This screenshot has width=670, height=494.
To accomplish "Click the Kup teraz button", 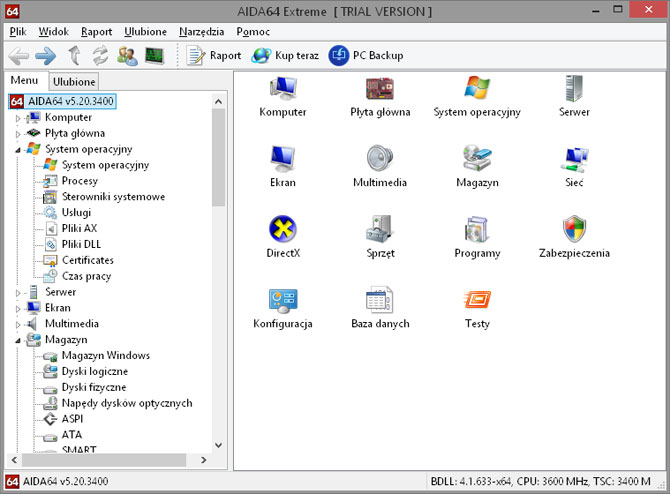I will [x=285, y=56].
